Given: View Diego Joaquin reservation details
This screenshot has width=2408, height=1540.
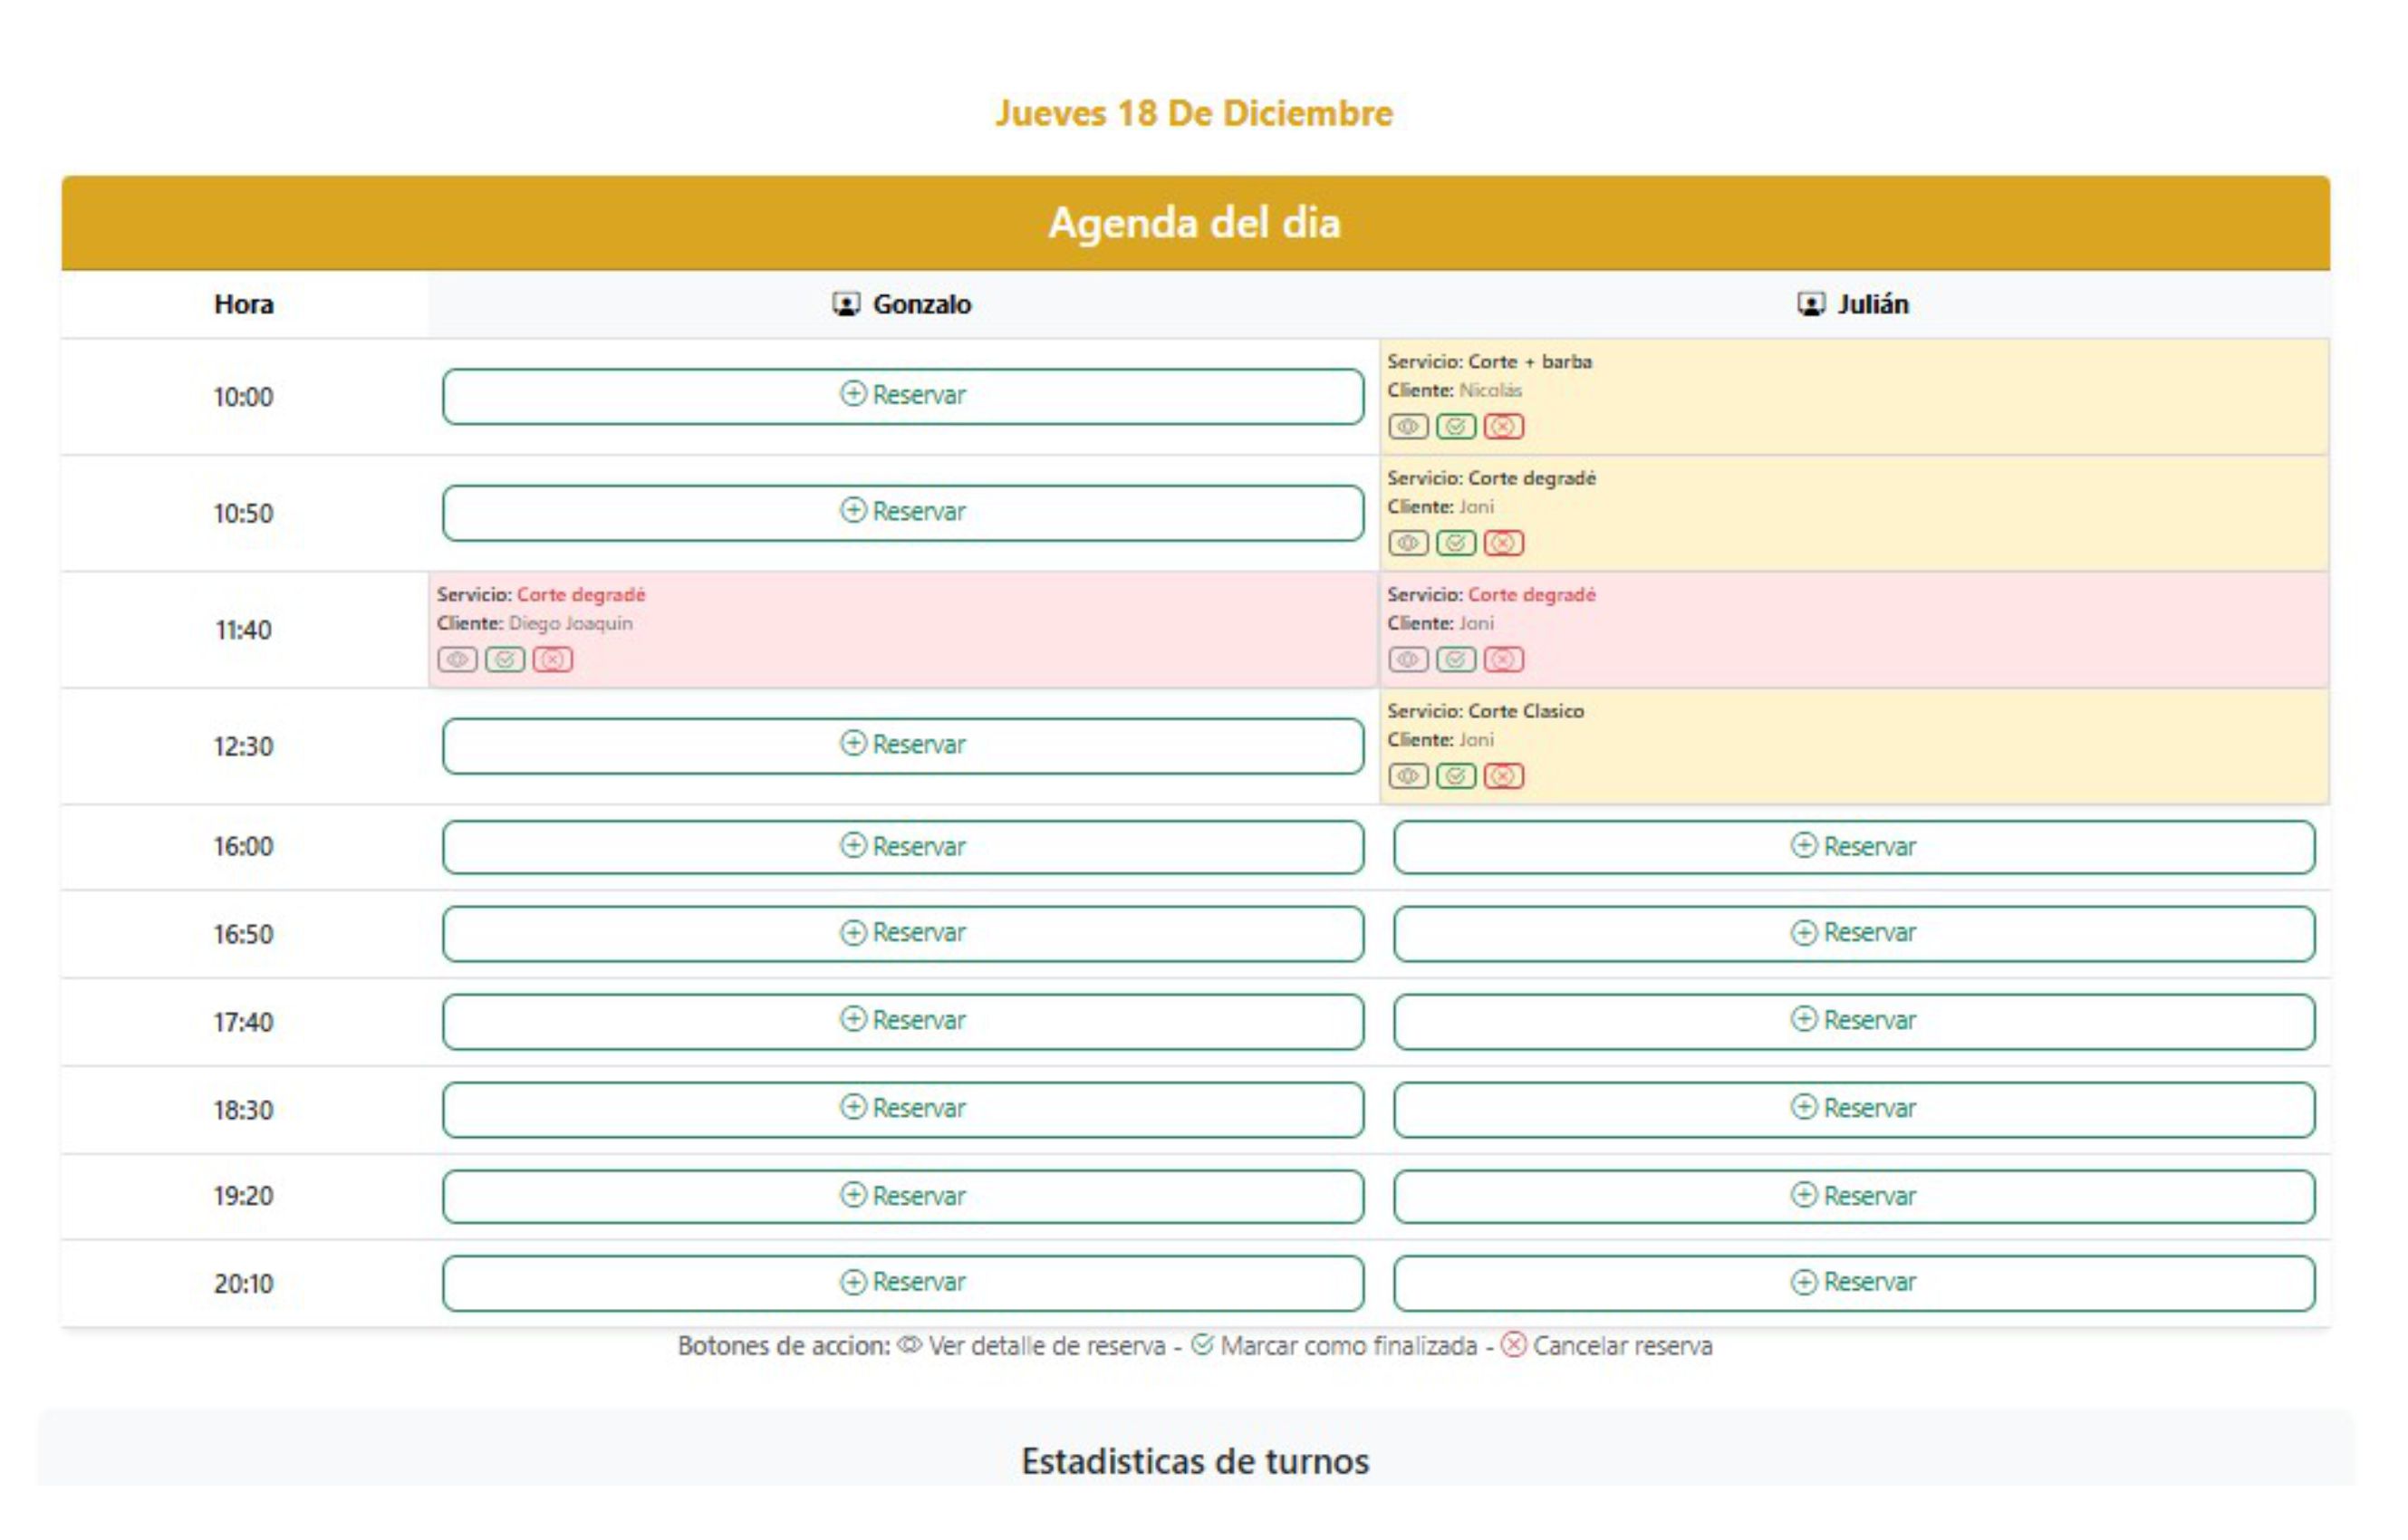Looking at the screenshot, I should coord(457,660).
